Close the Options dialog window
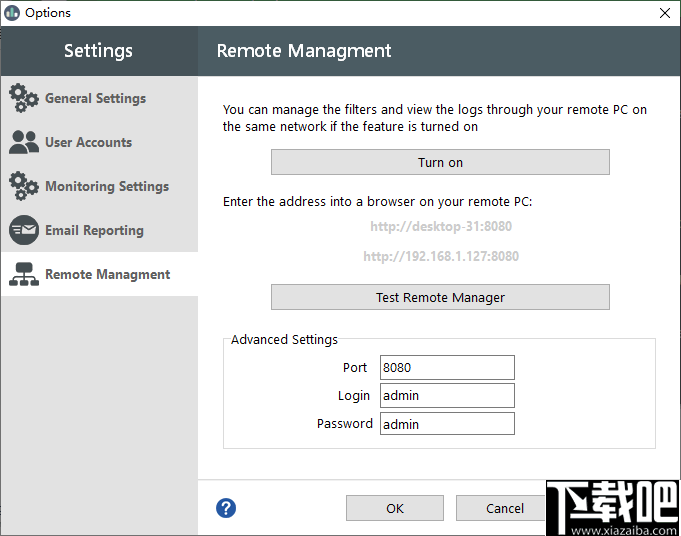The width and height of the screenshot is (681, 536). 664,13
